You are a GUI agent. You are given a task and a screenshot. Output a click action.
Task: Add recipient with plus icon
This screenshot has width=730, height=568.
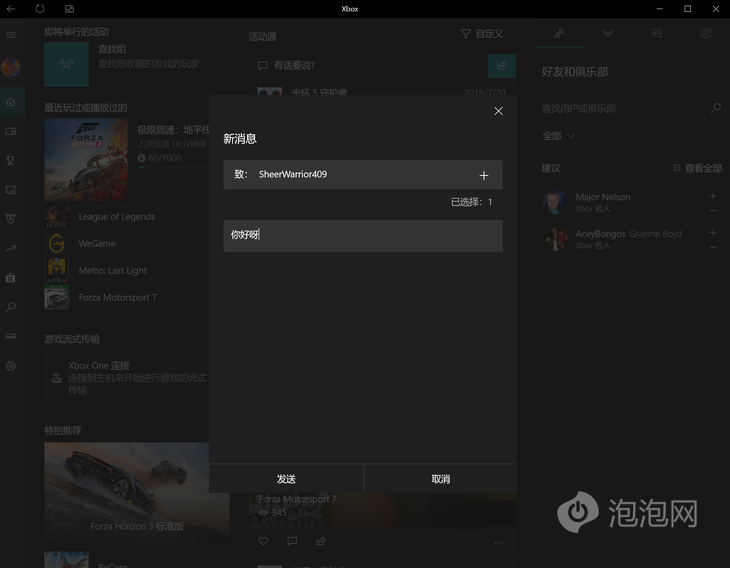484,175
